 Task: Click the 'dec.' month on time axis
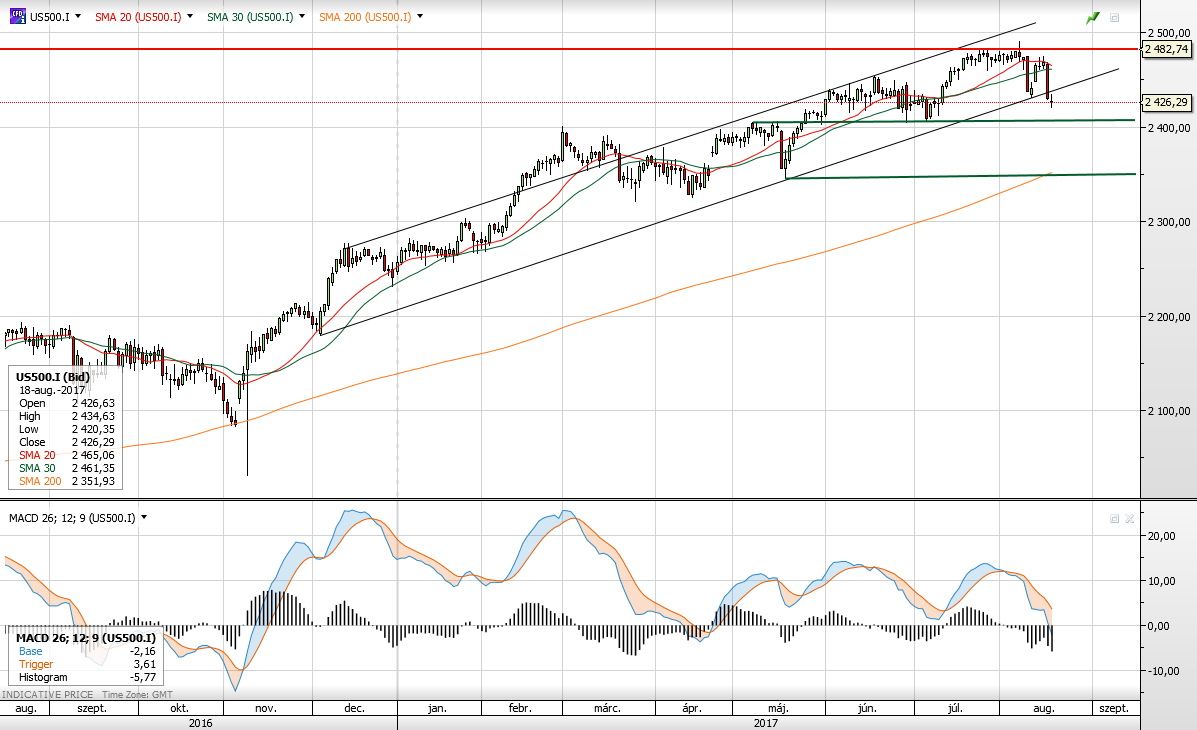pos(354,709)
